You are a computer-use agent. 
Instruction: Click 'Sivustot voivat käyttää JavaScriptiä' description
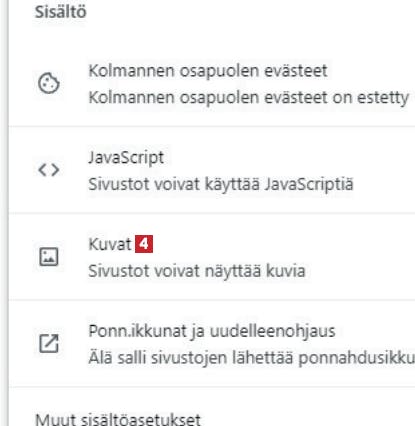(x=221, y=184)
